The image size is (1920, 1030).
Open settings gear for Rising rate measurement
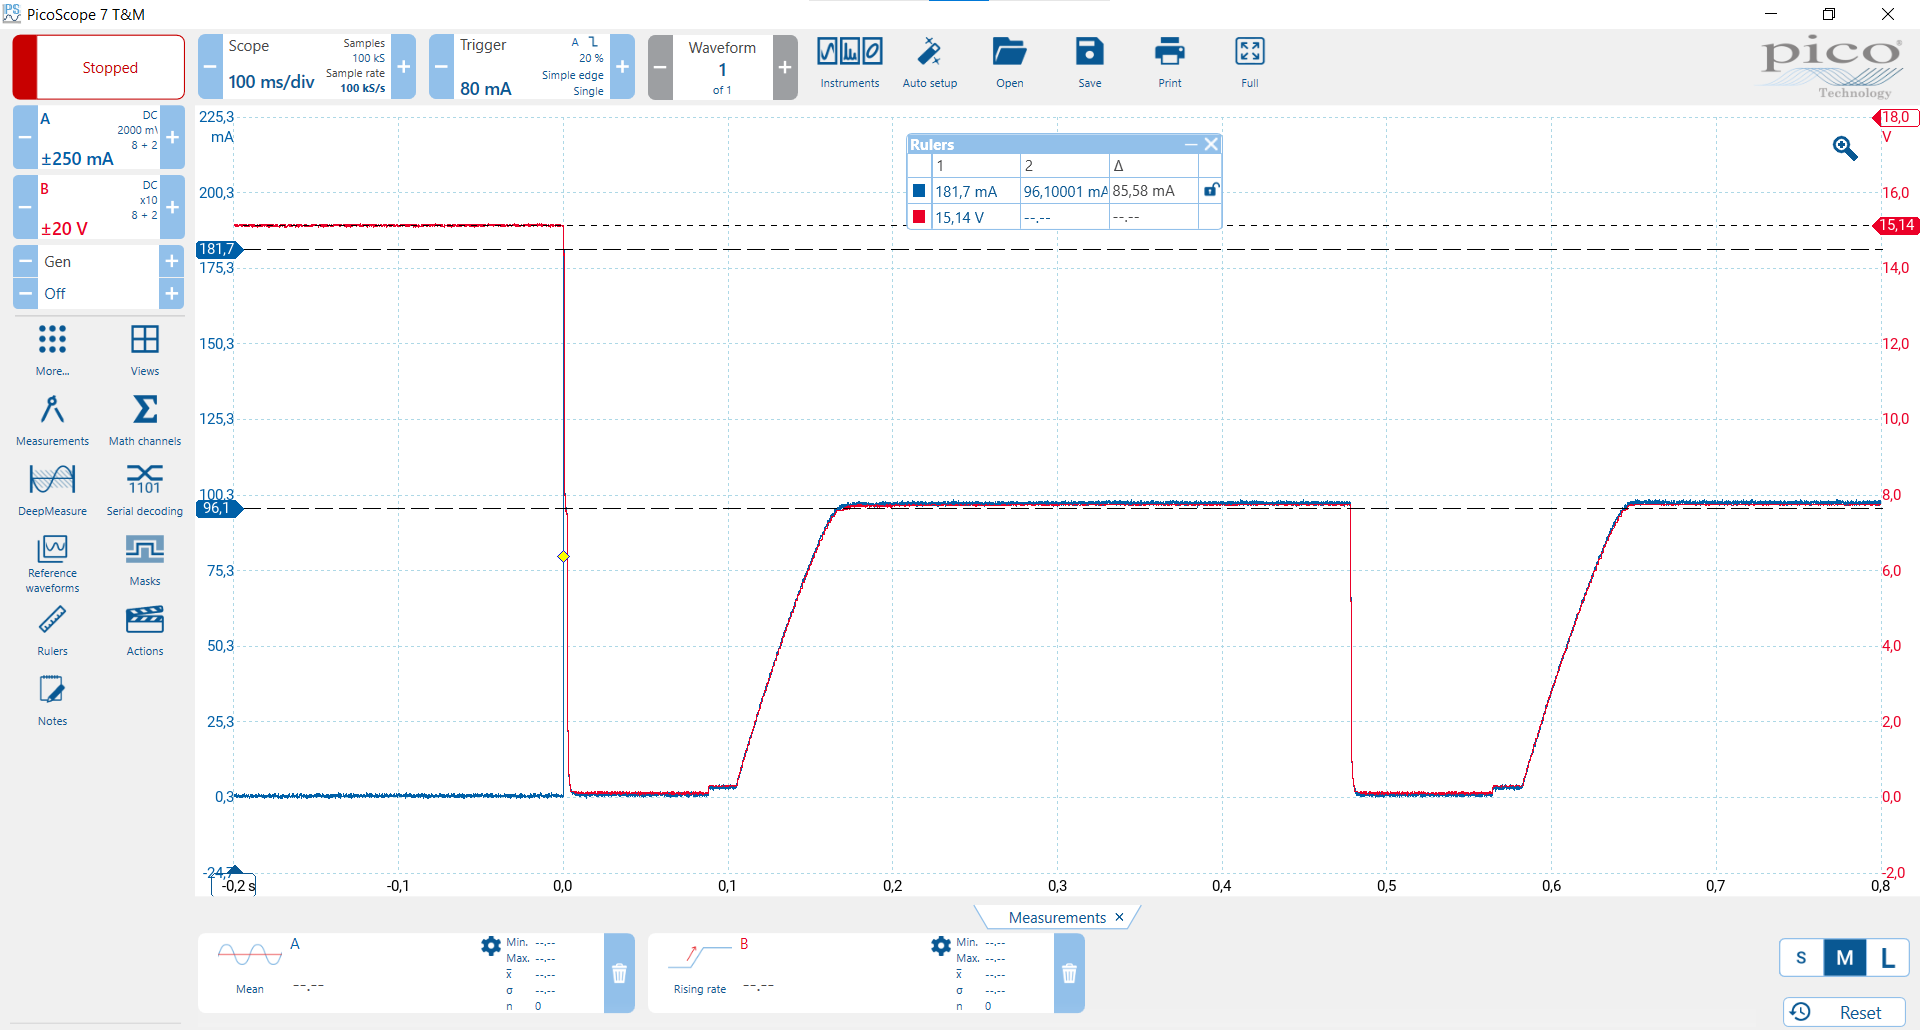tap(941, 945)
